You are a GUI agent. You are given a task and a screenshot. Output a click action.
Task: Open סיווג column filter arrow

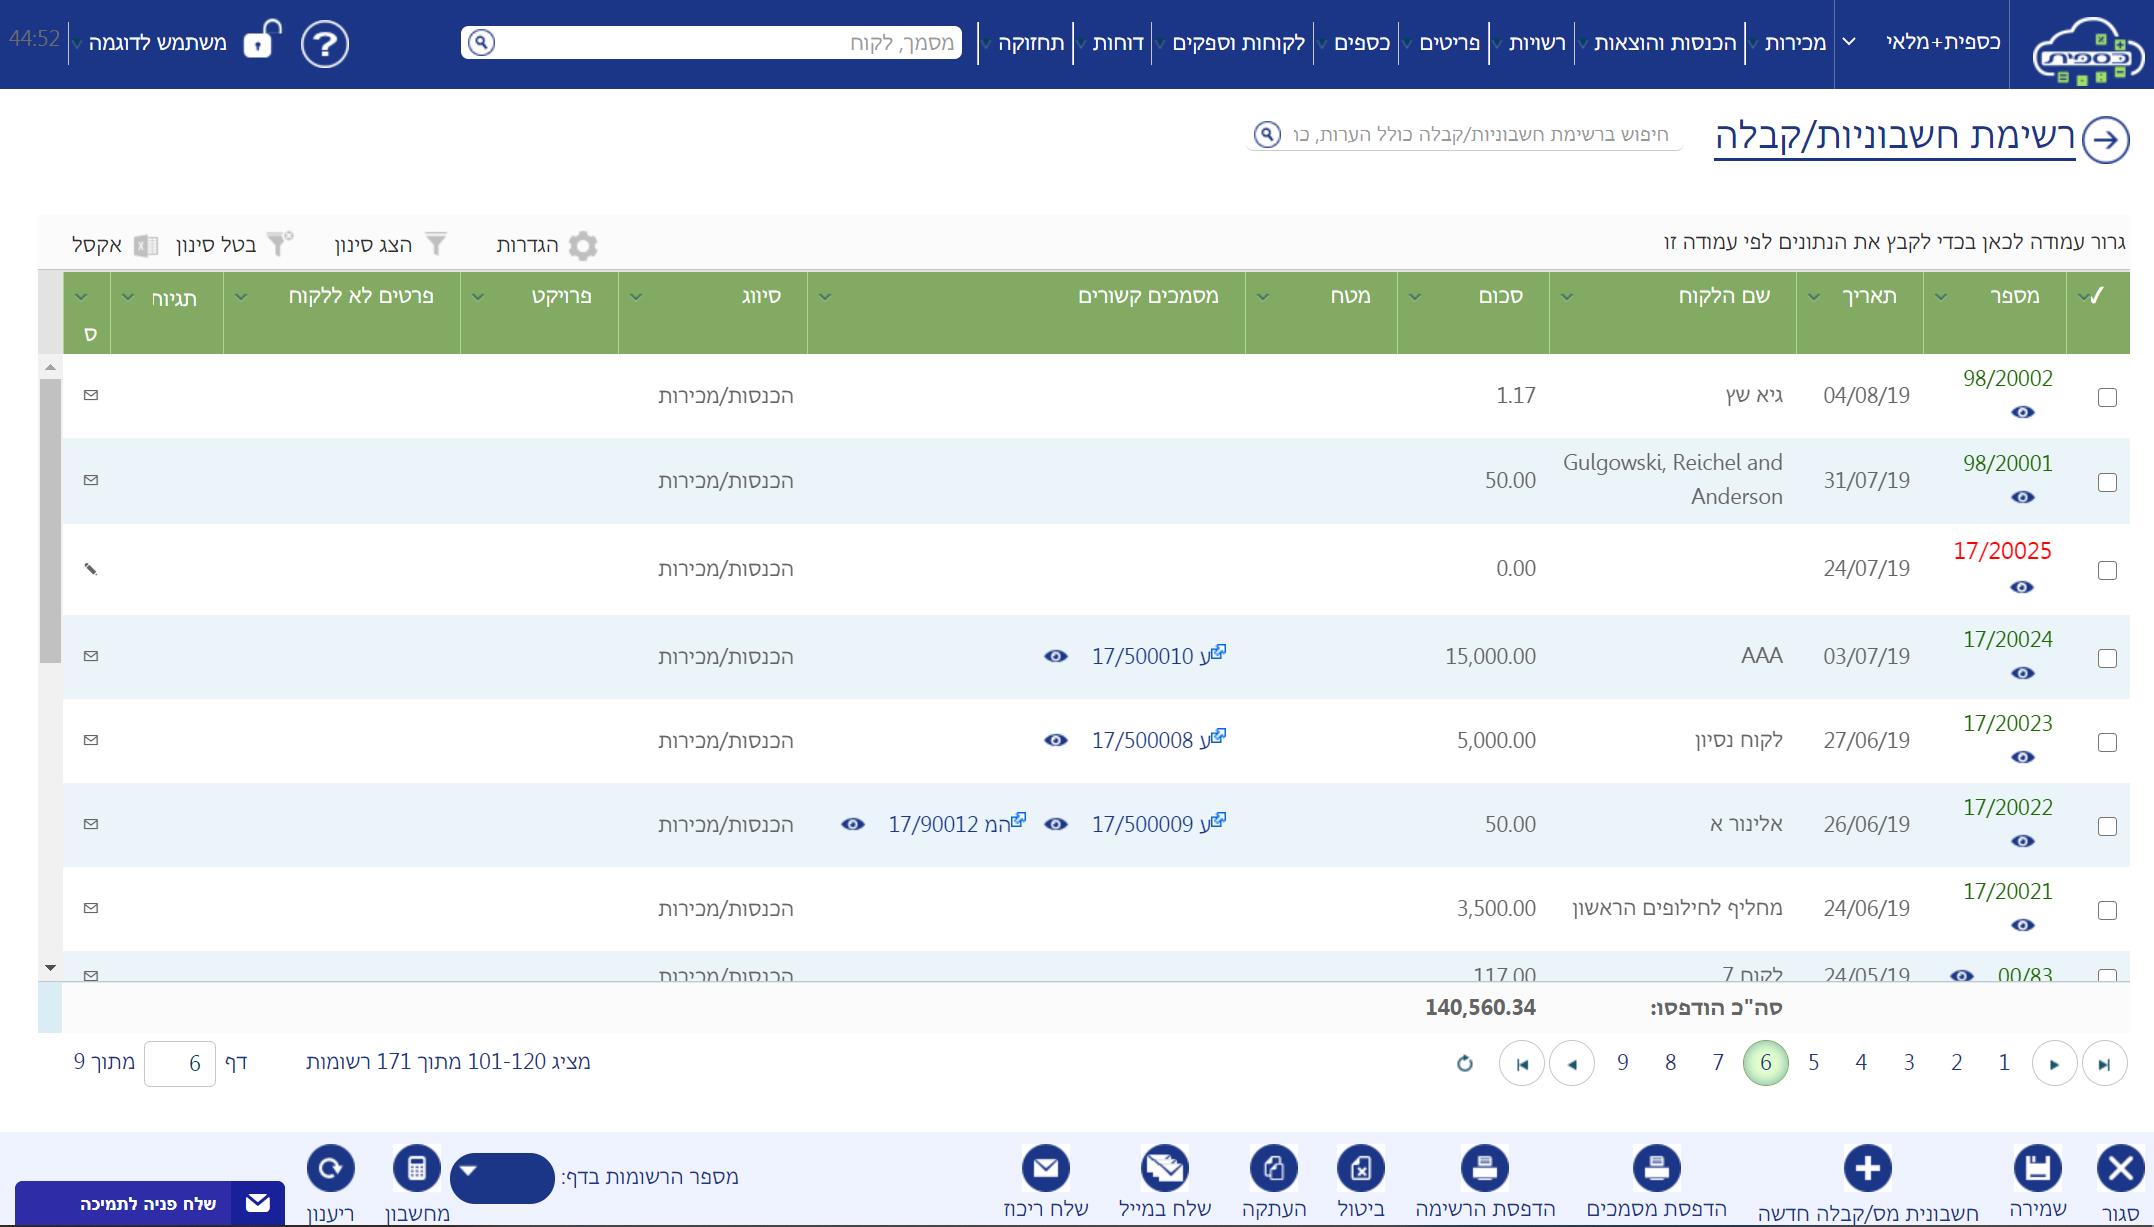(636, 296)
